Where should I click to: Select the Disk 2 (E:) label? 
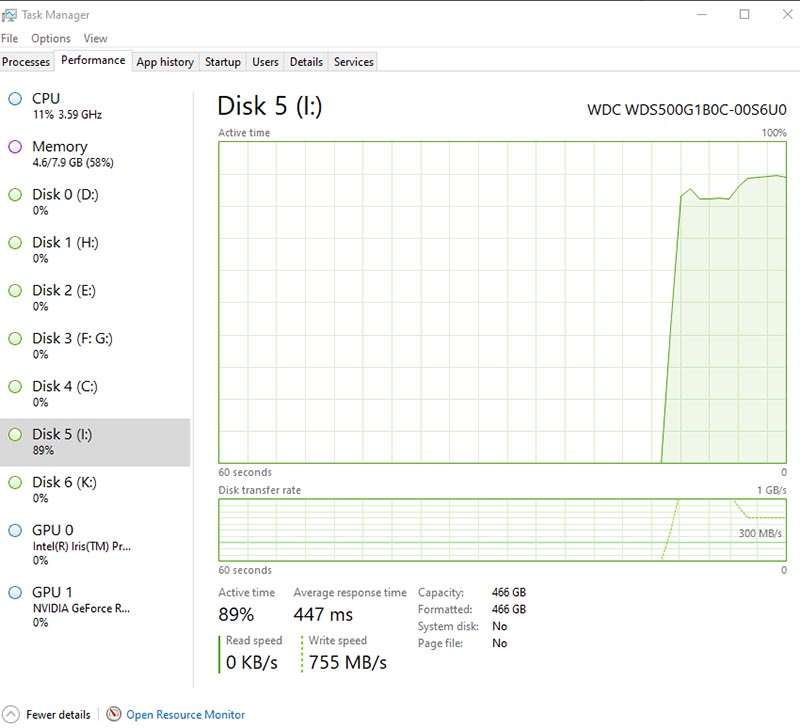click(x=64, y=290)
